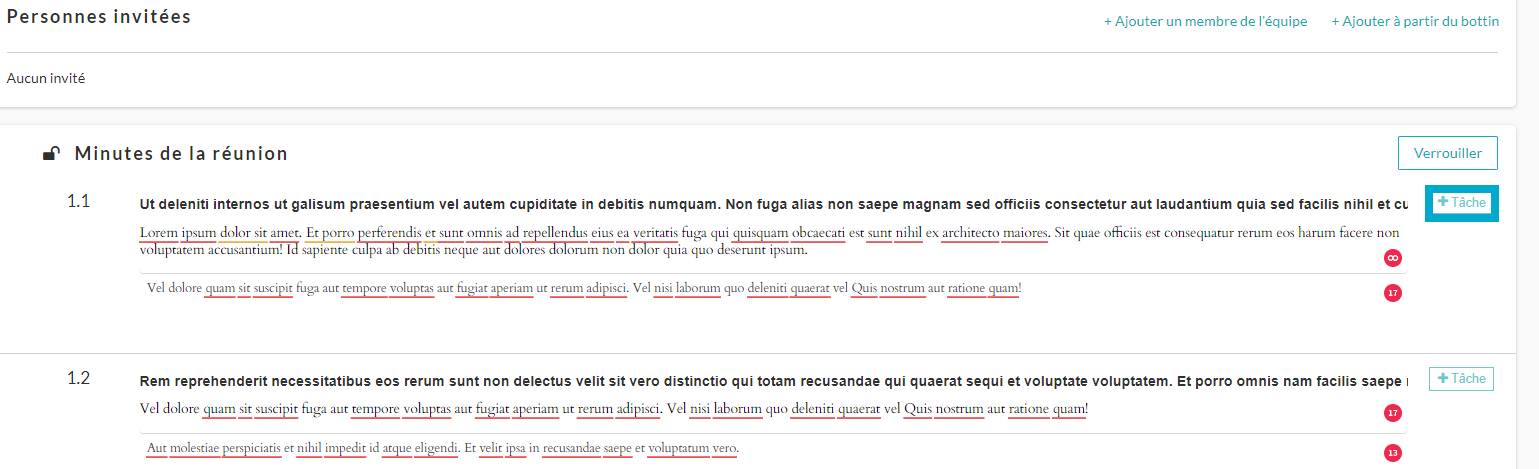The image size is (1539, 469).
Task: Click the Lorem ipsum paragraph in item 1.1
Action: click(x=769, y=241)
